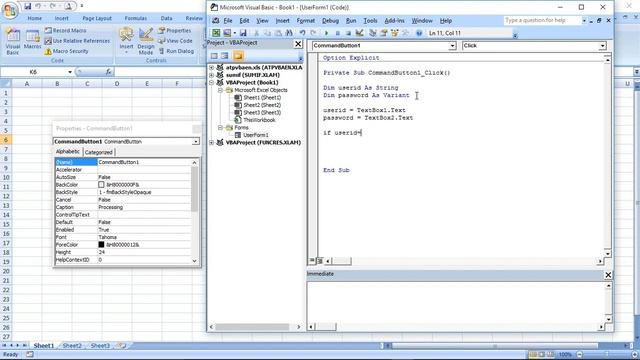Click View Code icon in Project pane
The width and height of the screenshot is (640, 360).
click(x=214, y=56)
